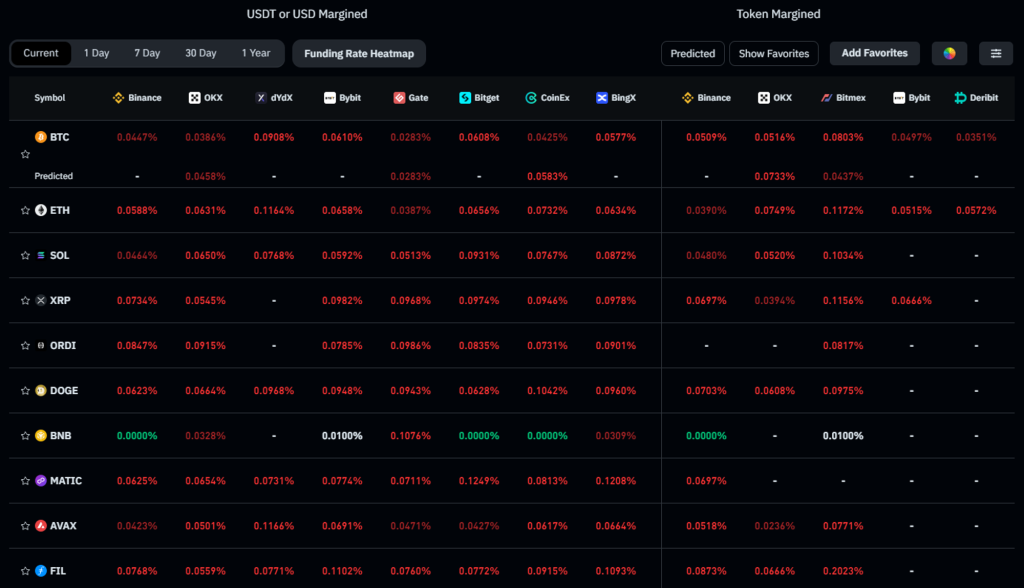Open the filter settings sliders icon
The height and width of the screenshot is (588, 1024).
tap(996, 53)
